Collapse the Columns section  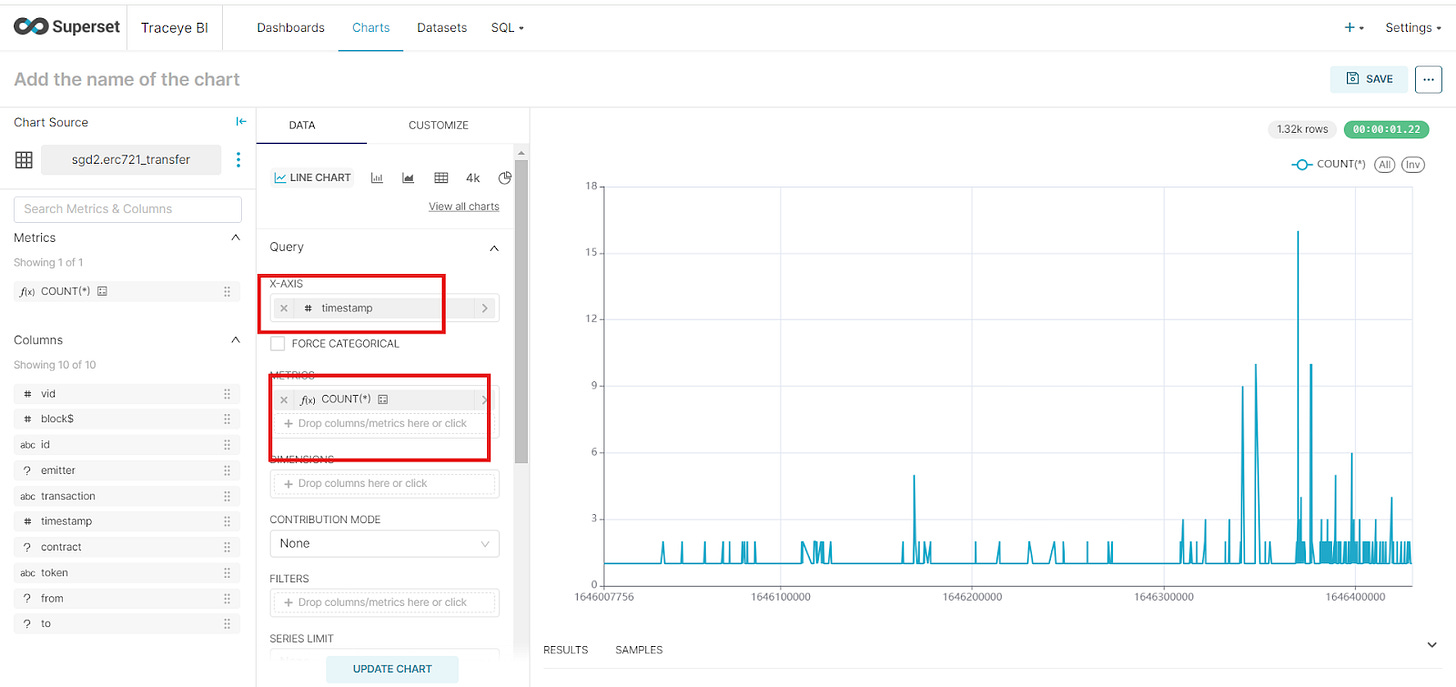point(236,340)
